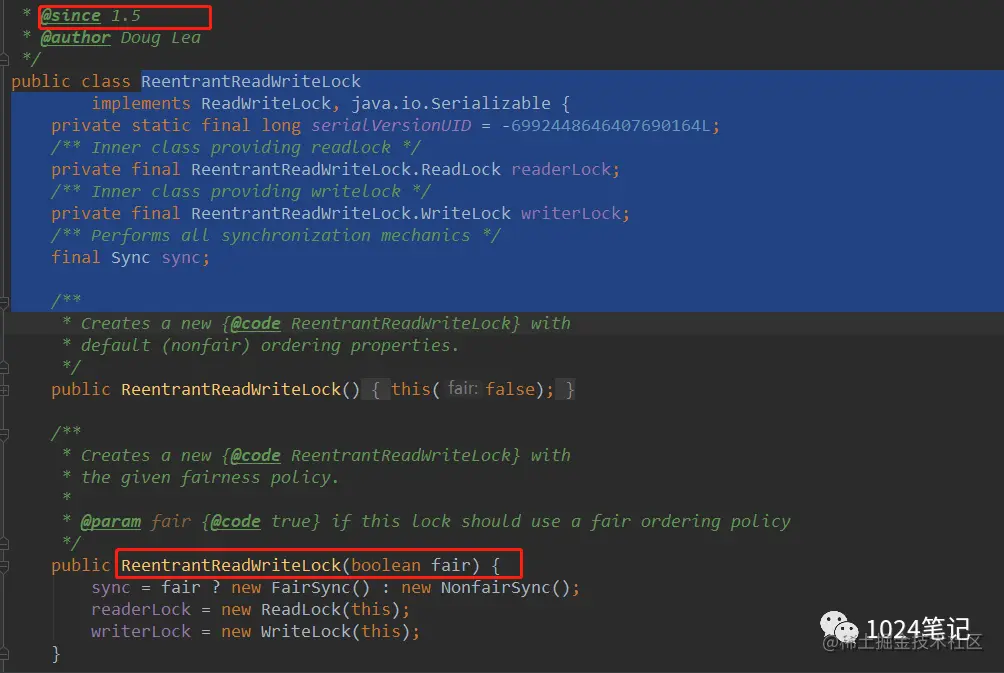
Task: Fold the javadoc starting above 'the given fairness policy'
Action: point(4,433)
